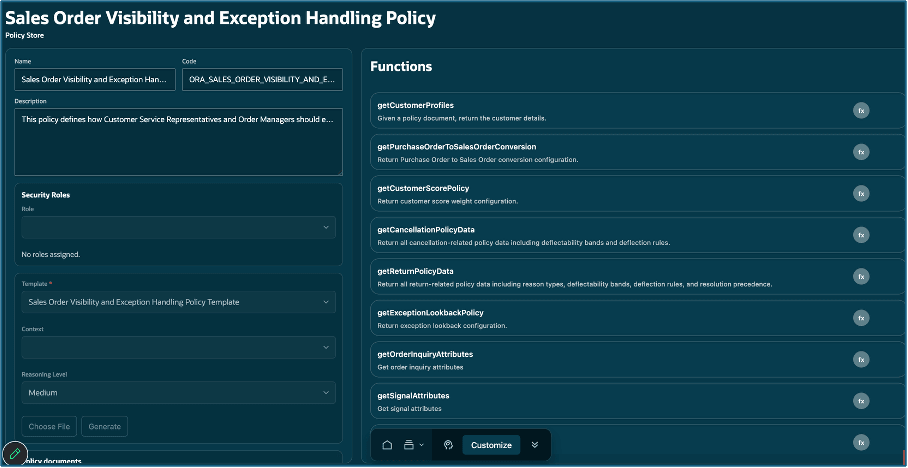Click fx icon for getCustomerScorePolicy

pyautogui.click(x=861, y=193)
